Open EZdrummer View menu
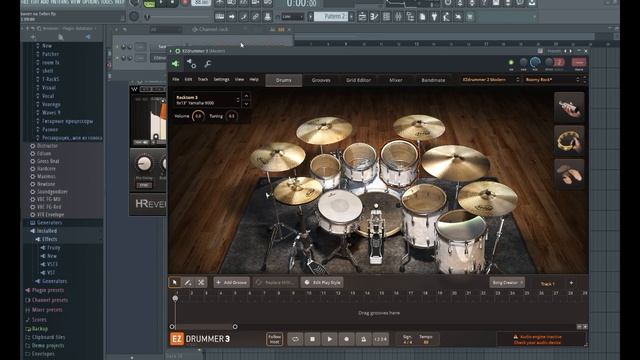Screen dimensions: 640x360 tap(239, 79)
